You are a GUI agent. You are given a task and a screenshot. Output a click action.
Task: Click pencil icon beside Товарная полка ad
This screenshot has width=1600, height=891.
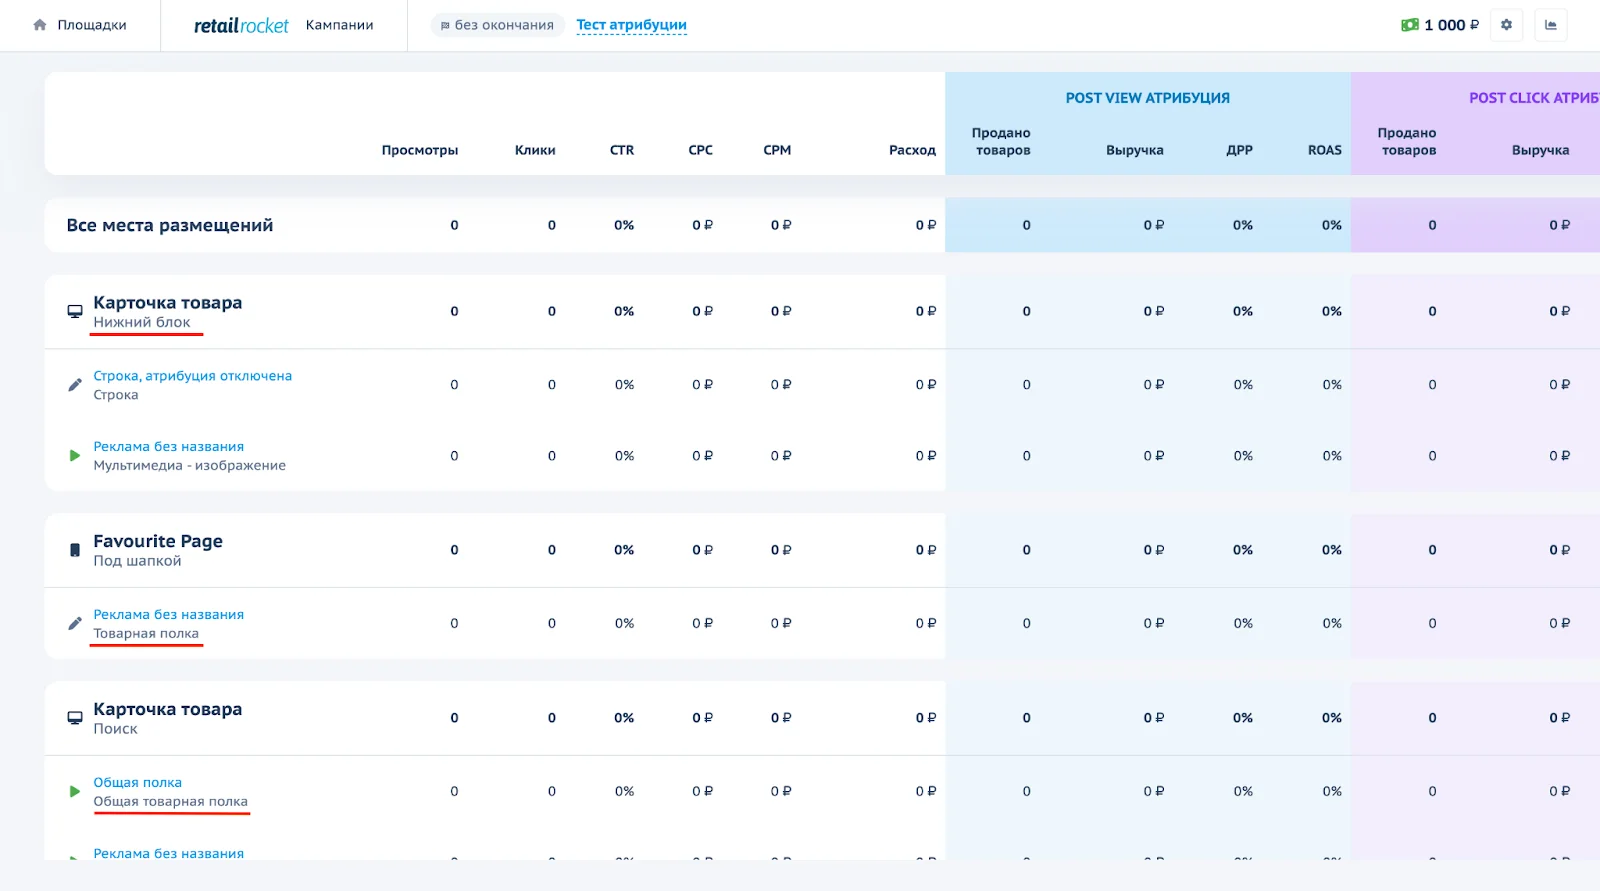click(75, 624)
